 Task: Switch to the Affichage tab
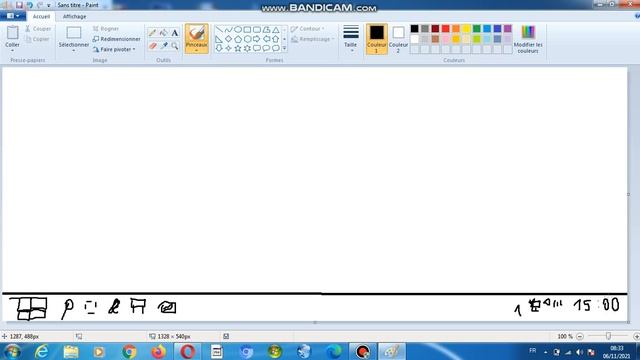[74, 16]
